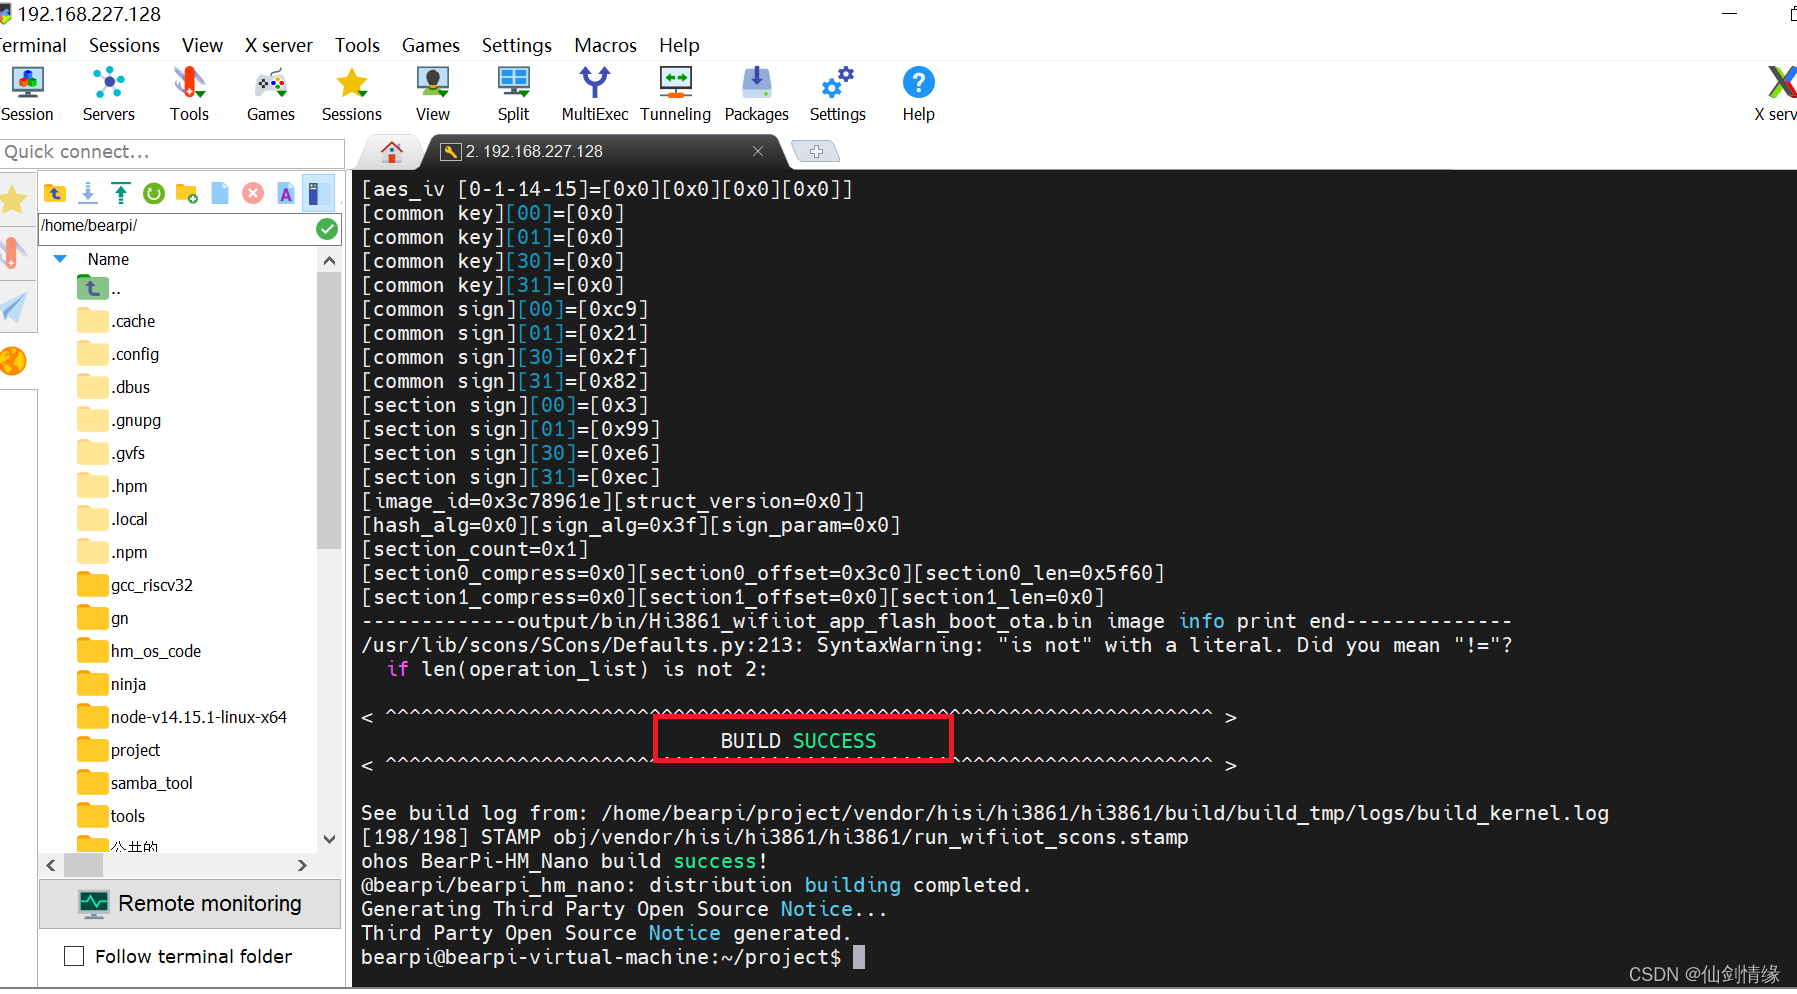
Task: Open the X server menu
Action: (279, 45)
